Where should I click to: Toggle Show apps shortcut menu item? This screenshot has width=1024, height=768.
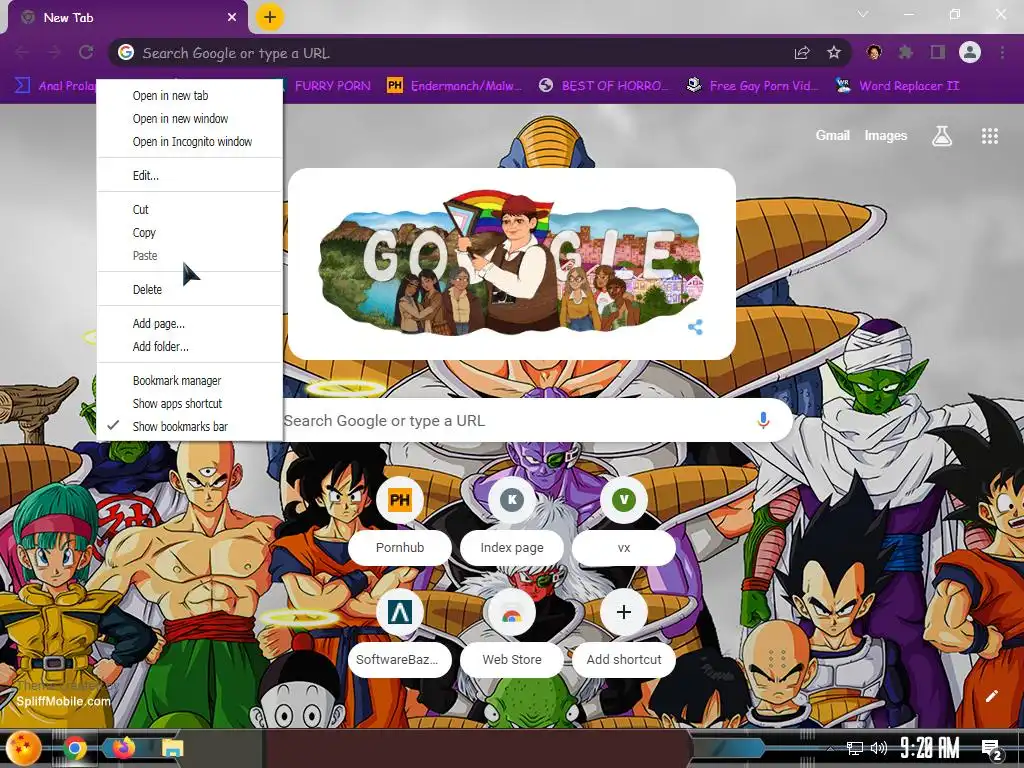[189, 404]
